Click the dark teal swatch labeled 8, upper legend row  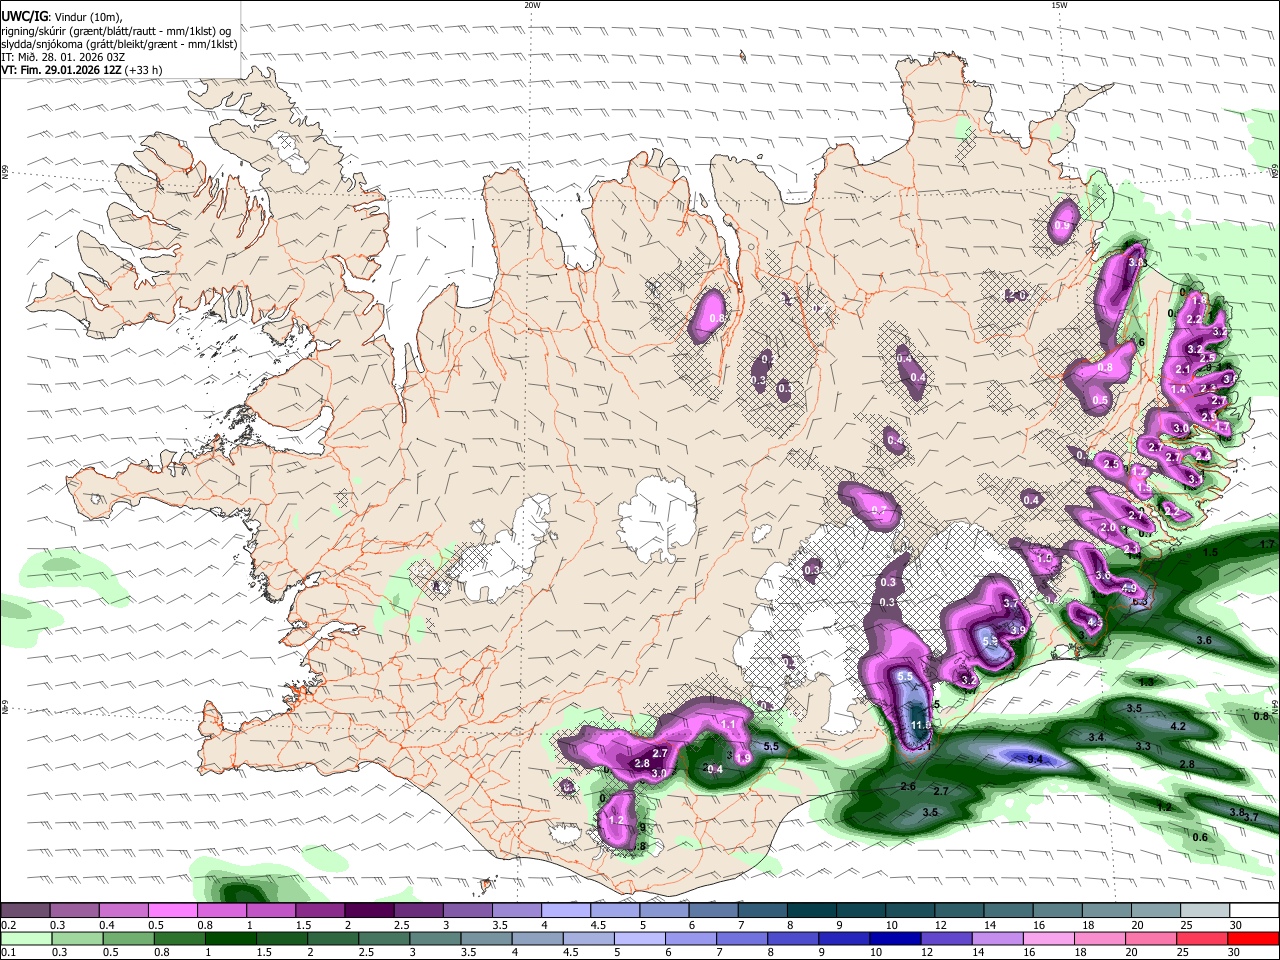coord(810,910)
